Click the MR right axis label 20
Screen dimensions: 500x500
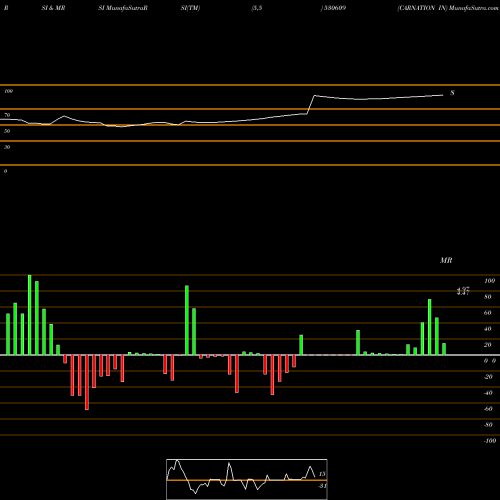tap(488, 345)
